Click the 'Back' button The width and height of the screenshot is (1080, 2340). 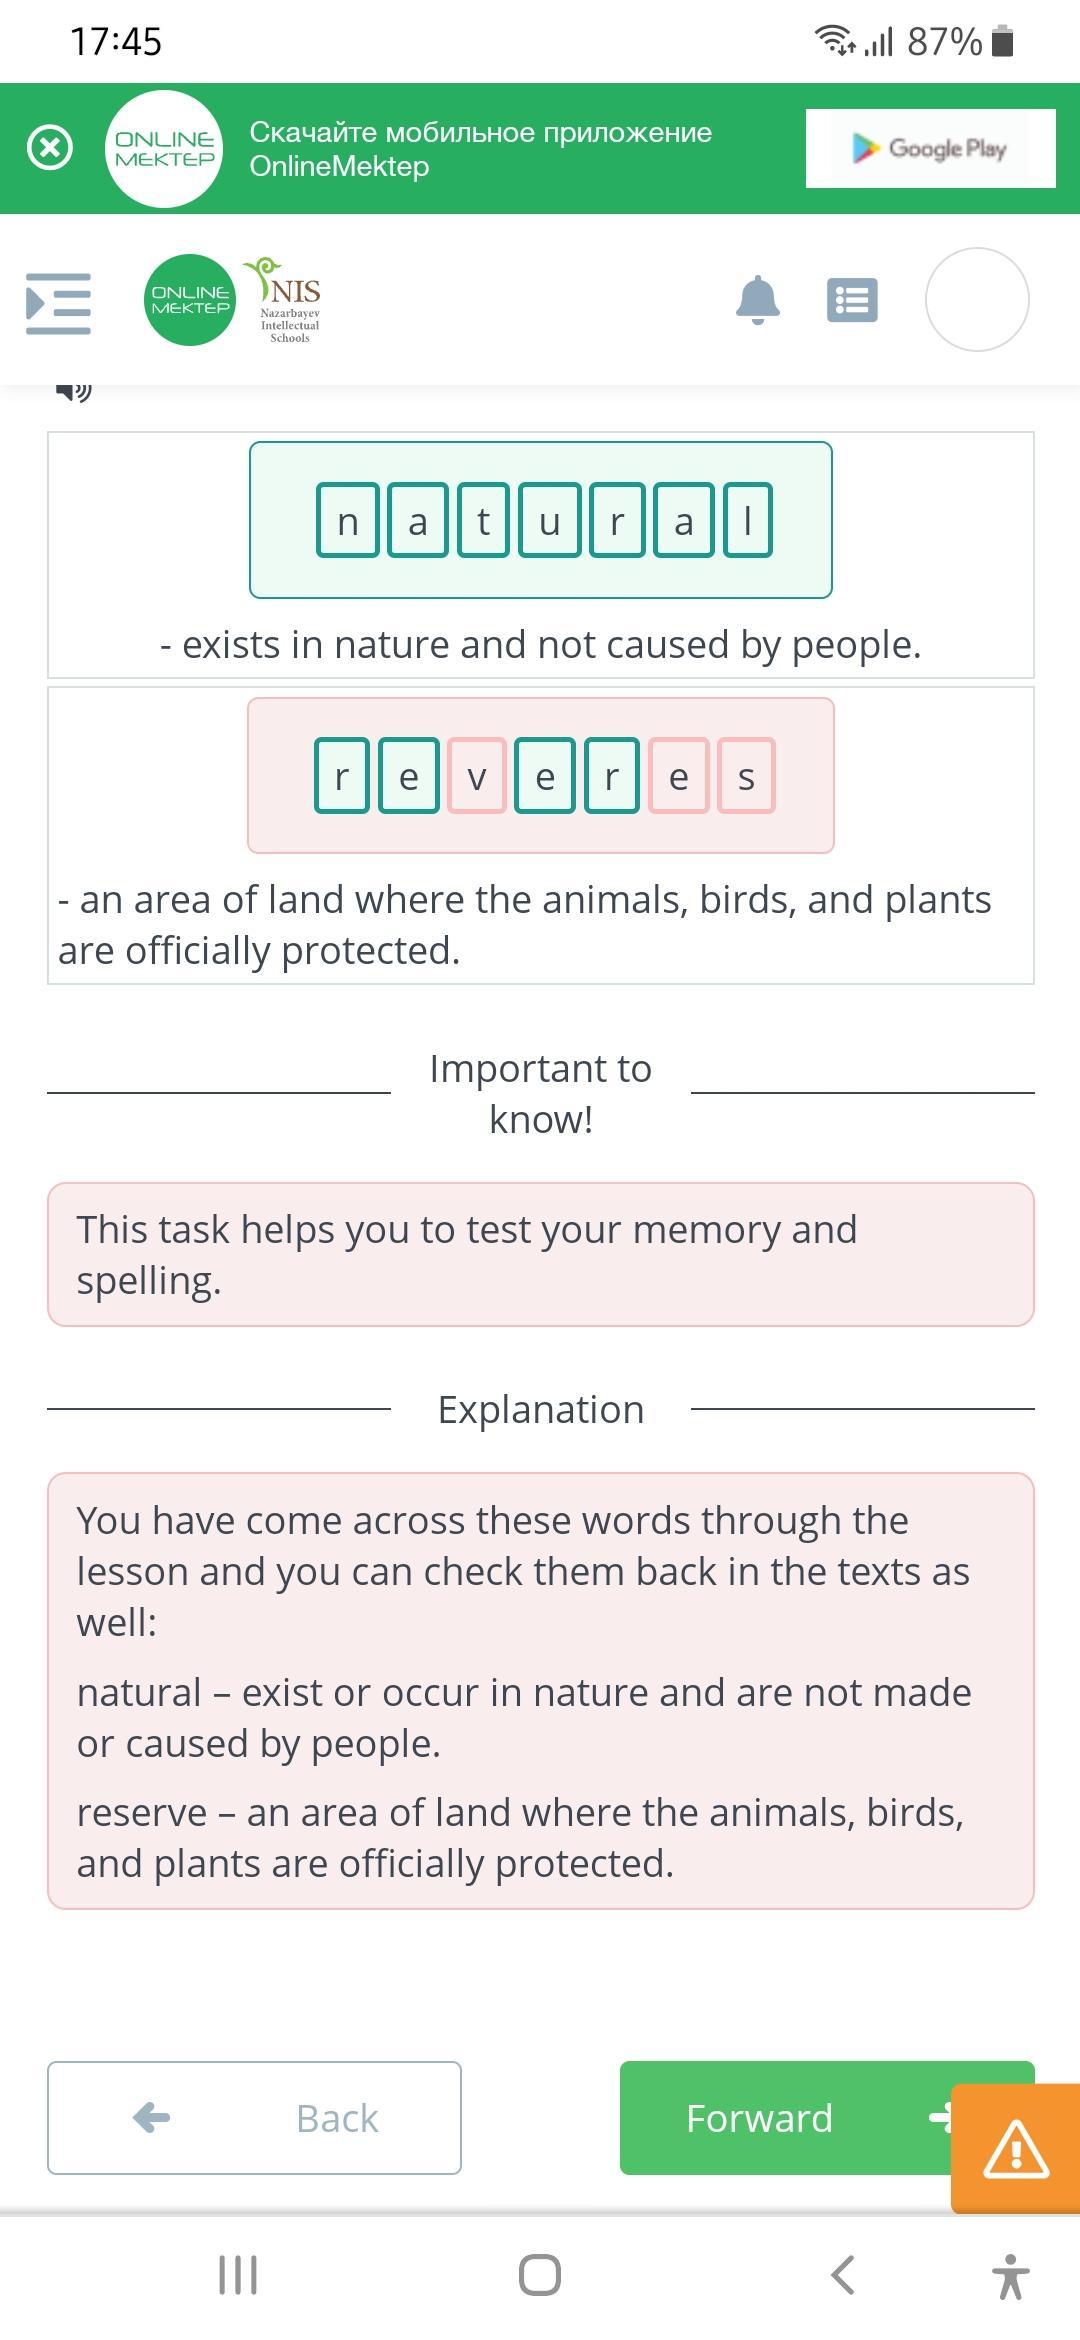click(x=254, y=2118)
